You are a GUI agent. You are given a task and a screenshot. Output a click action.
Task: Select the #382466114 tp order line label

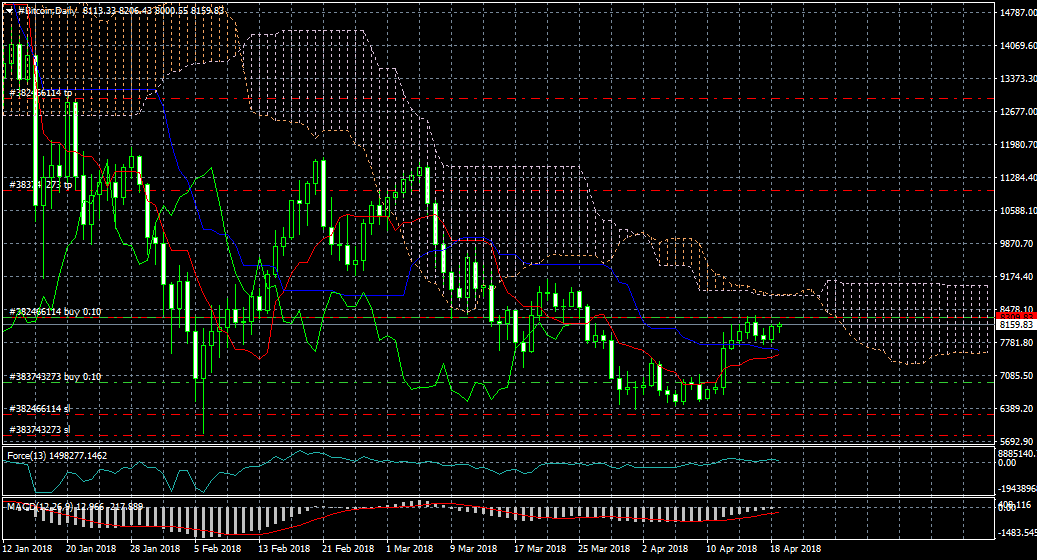click(x=40, y=92)
